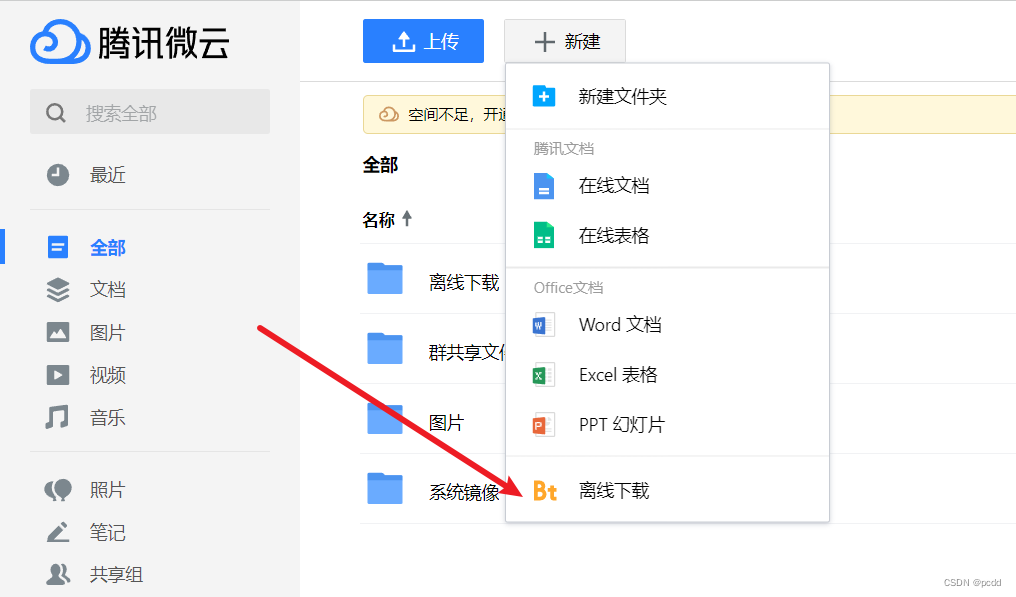Toggle the 新建 dropdown button
Image resolution: width=1016 pixels, height=597 pixels.
tap(565, 41)
